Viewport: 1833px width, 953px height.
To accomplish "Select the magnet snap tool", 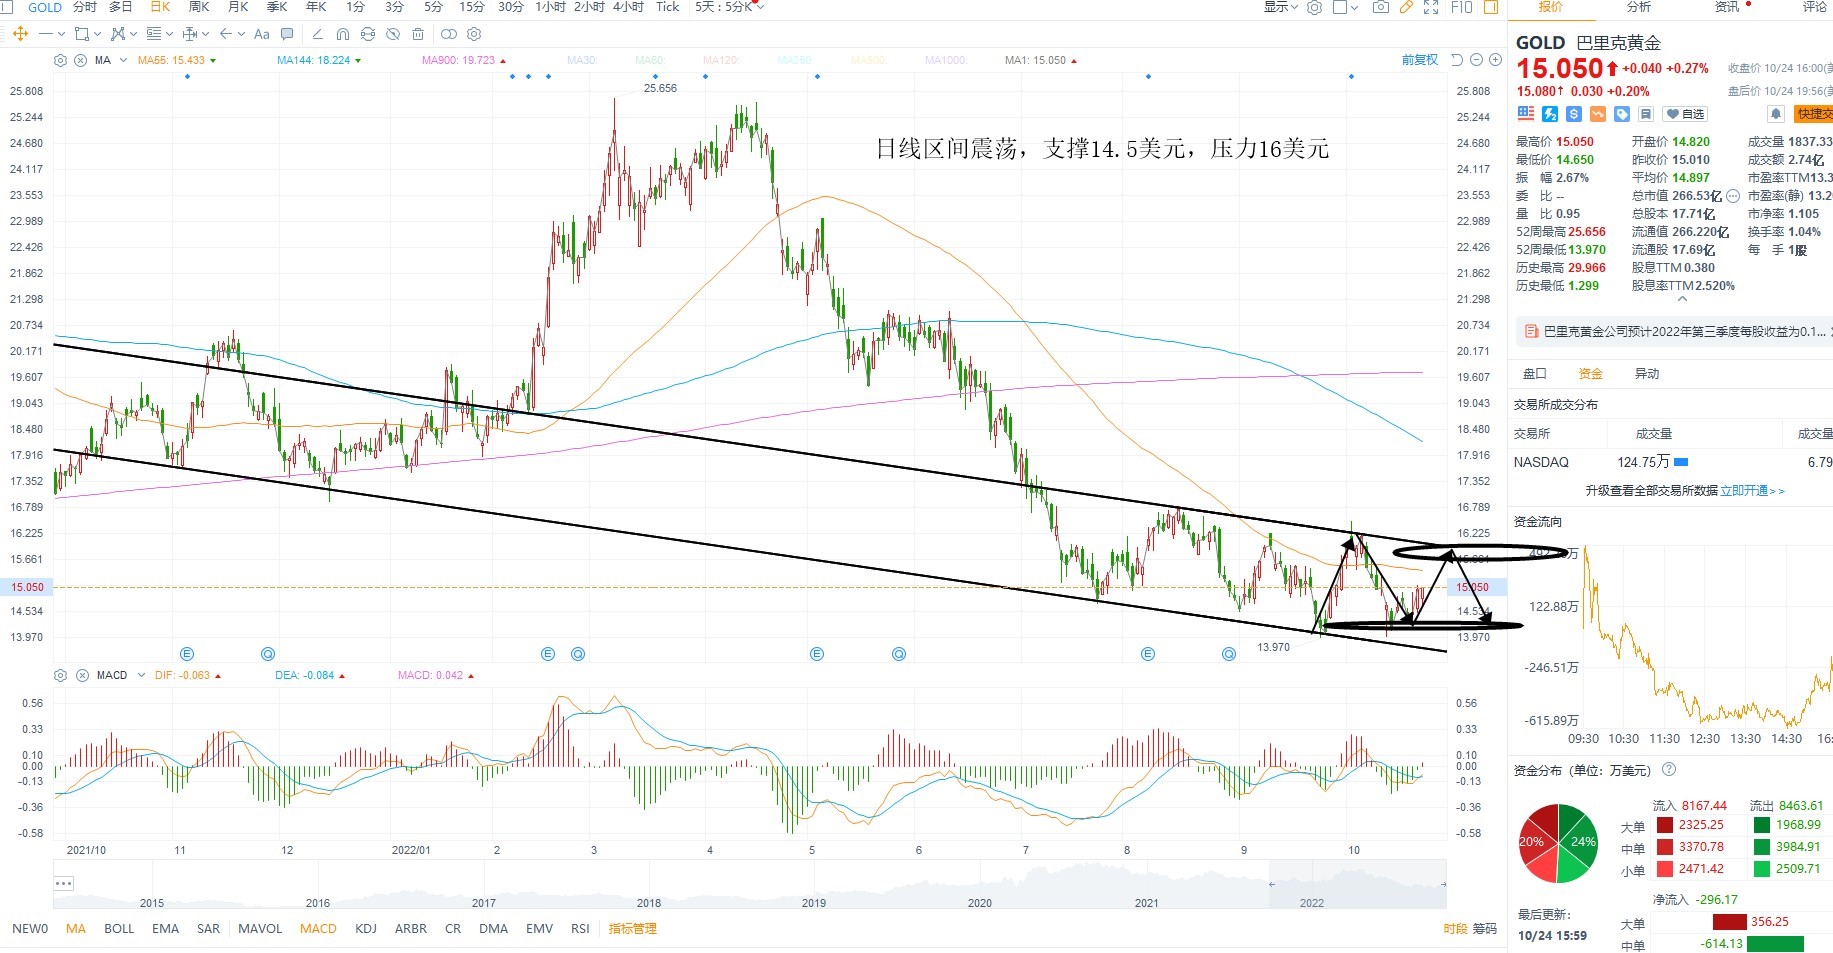I will (x=343, y=34).
